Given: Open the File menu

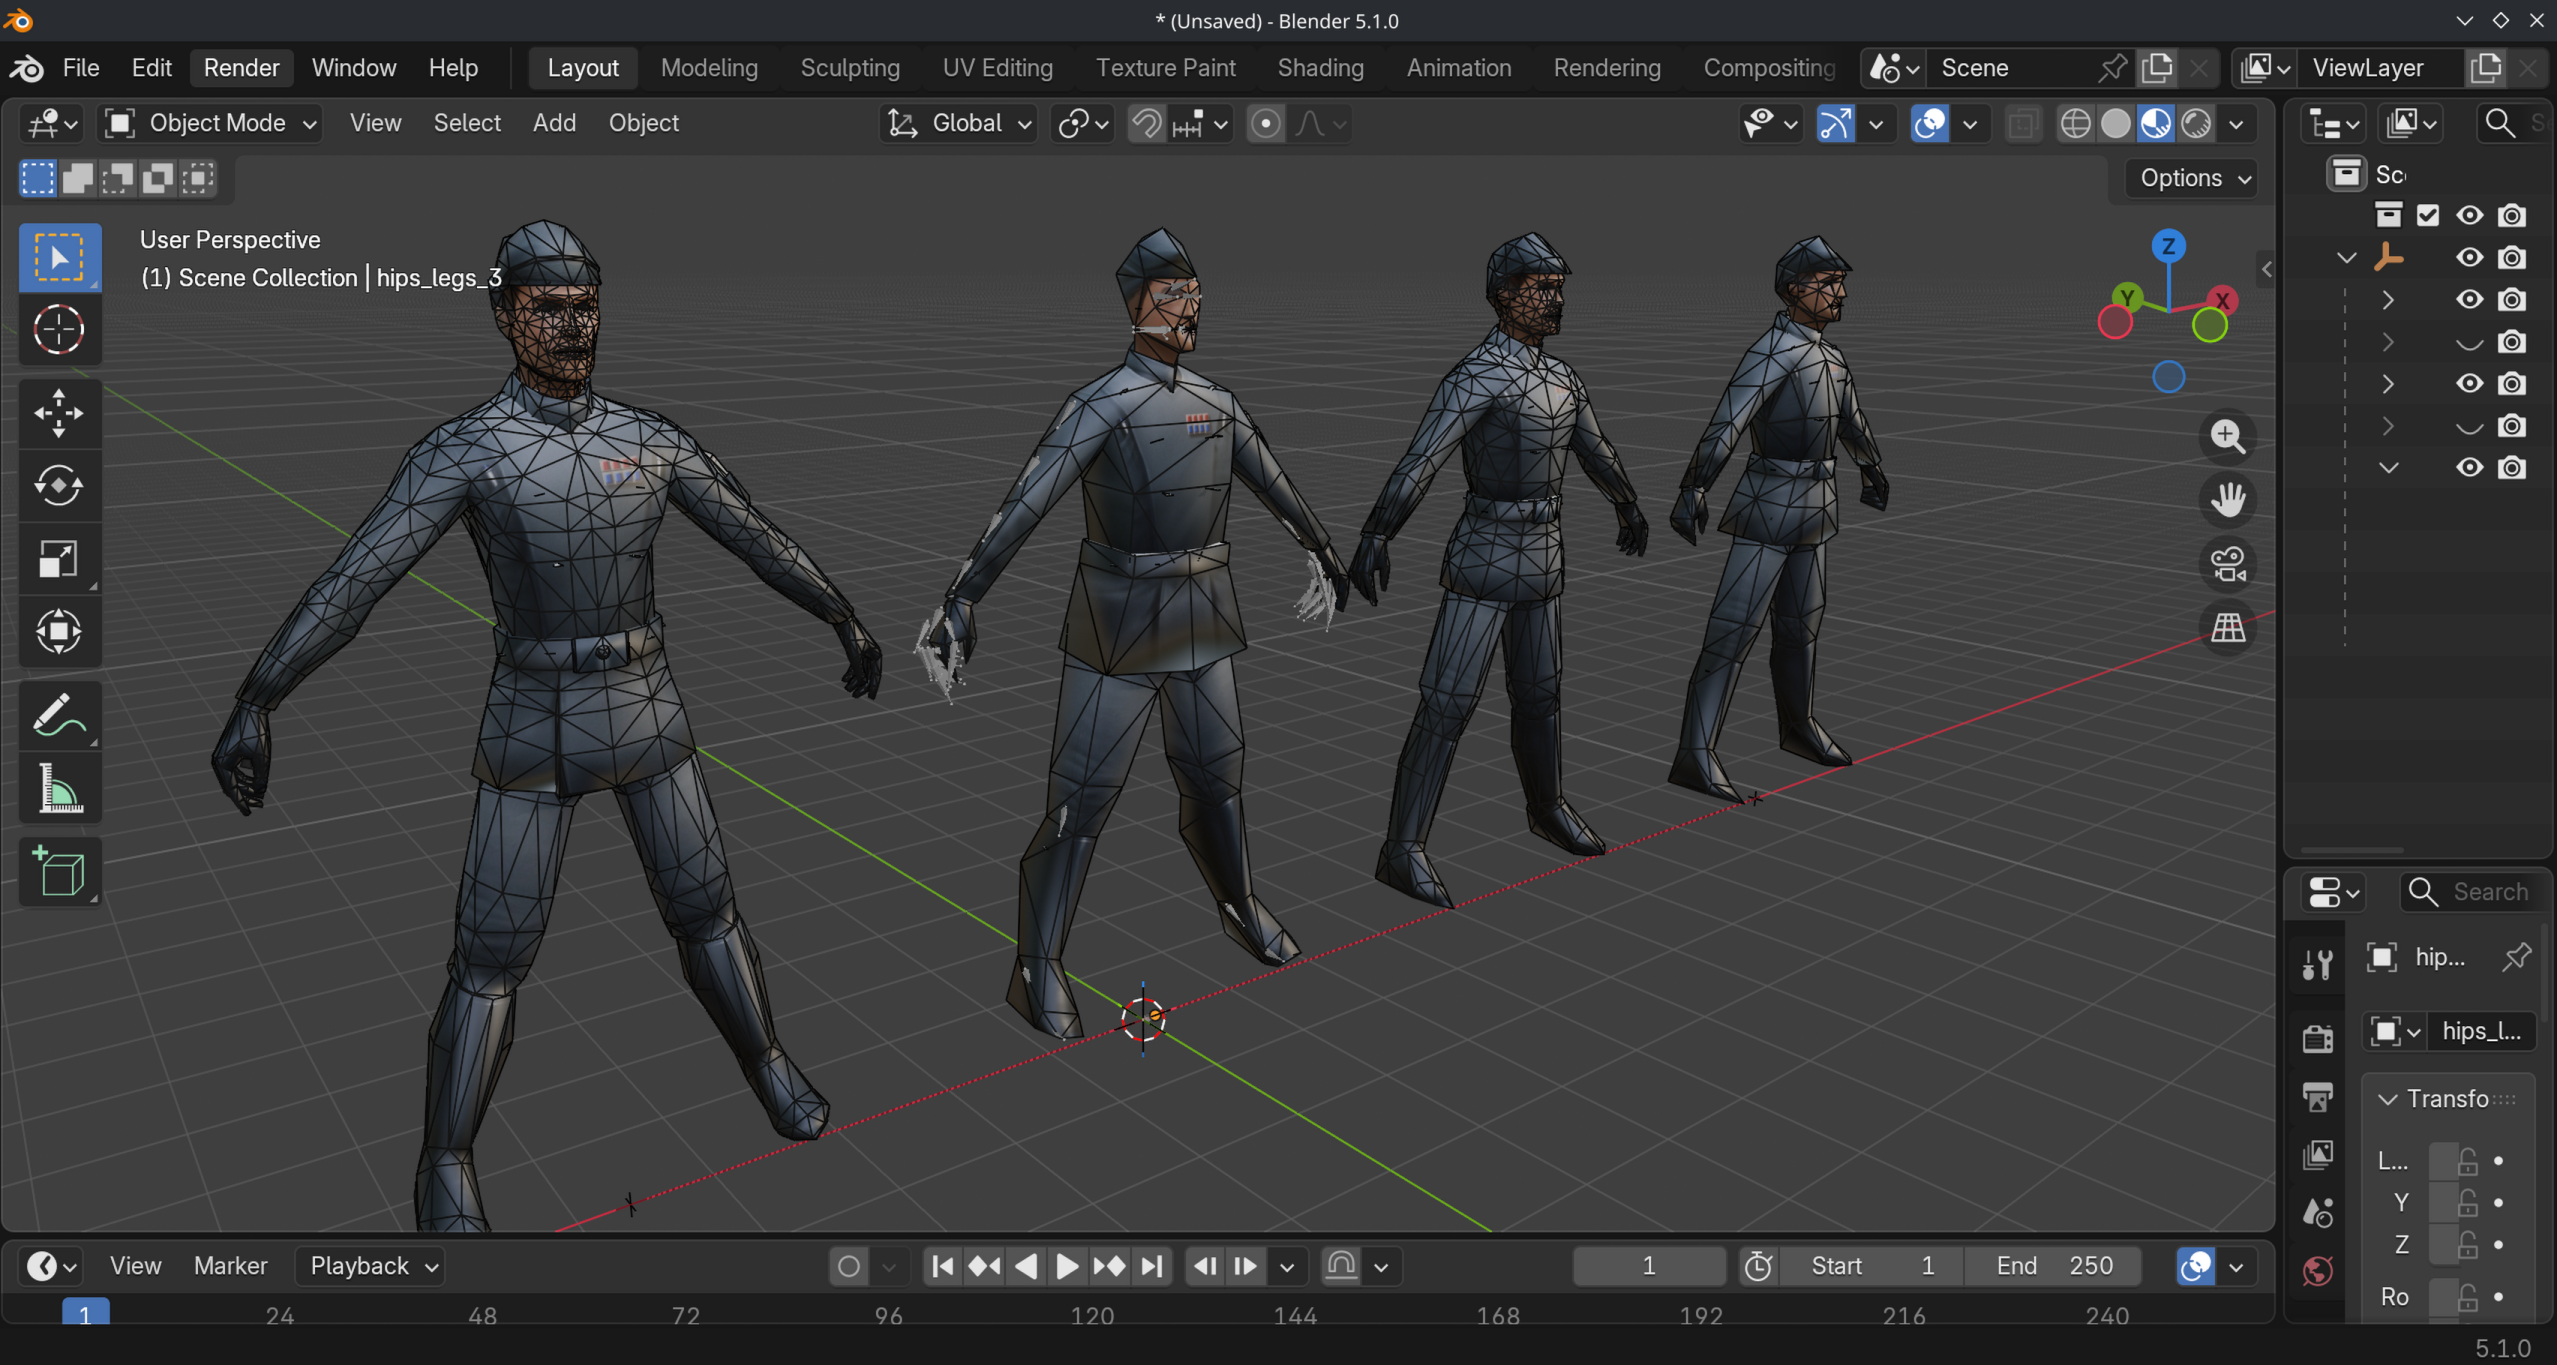Looking at the screenshot, I should [81, 68].
